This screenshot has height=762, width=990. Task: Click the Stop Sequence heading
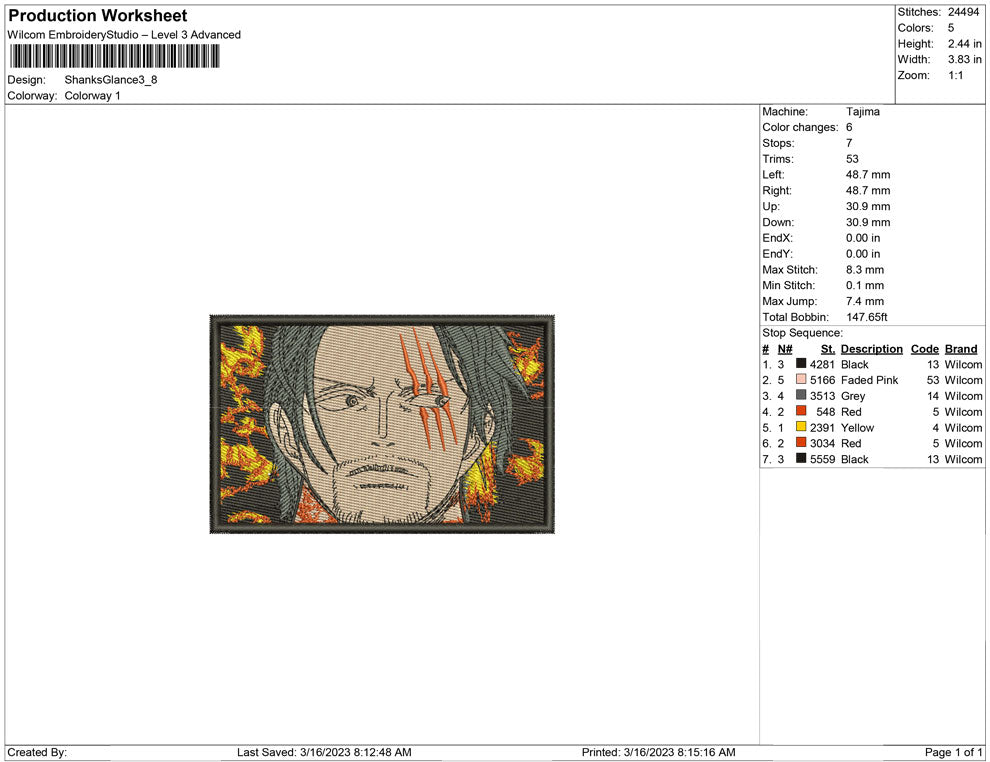pyautogui.click(x=802, y=333)
